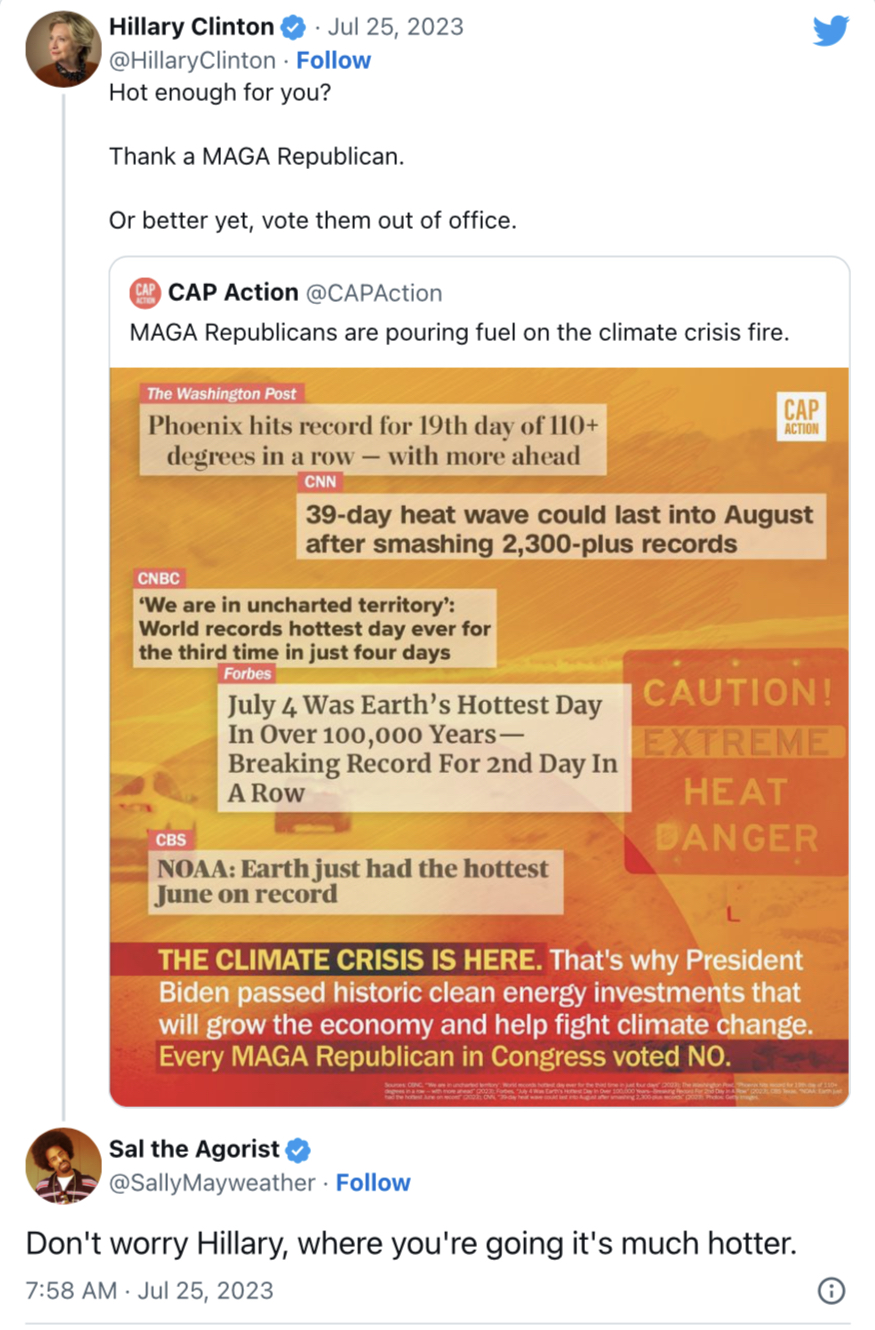The height and width of the screenshot is (1330, 875).
Task: Open the CAP Action account name
Action: click(233, 293)
